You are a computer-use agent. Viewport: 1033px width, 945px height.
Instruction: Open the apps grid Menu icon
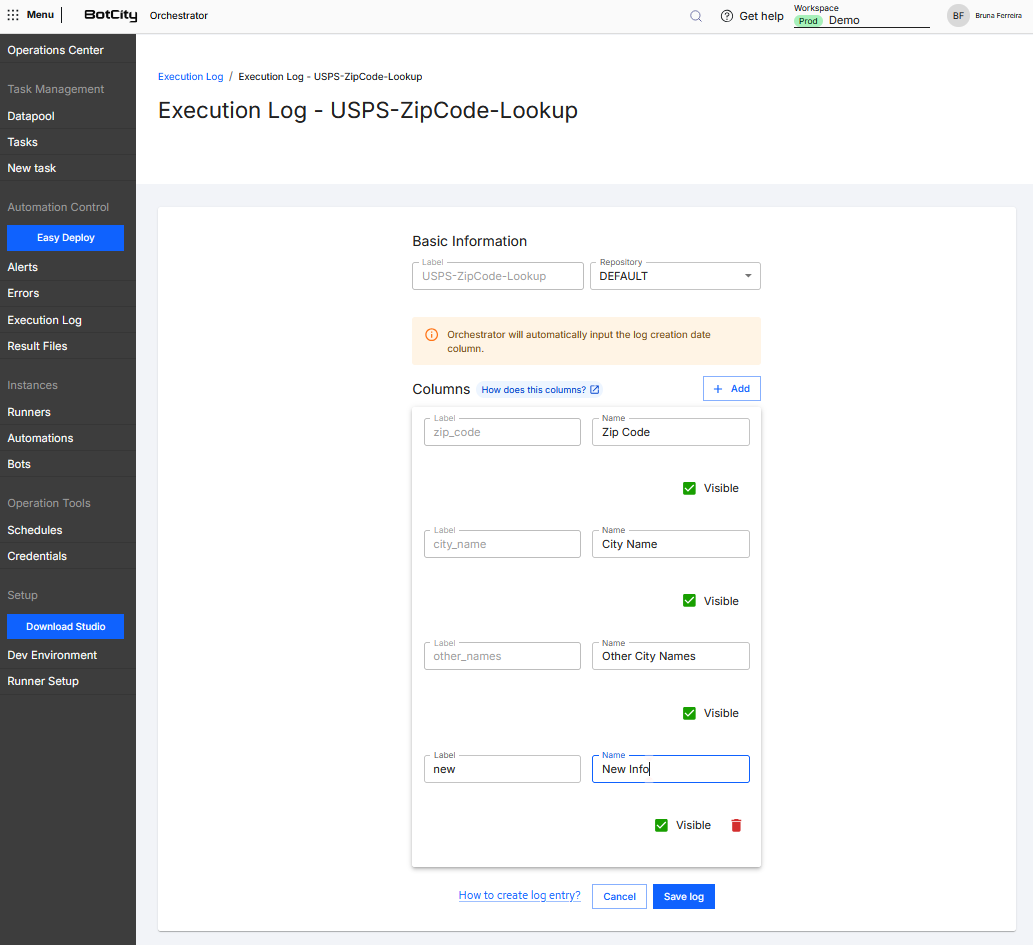(x=13, y=14)
